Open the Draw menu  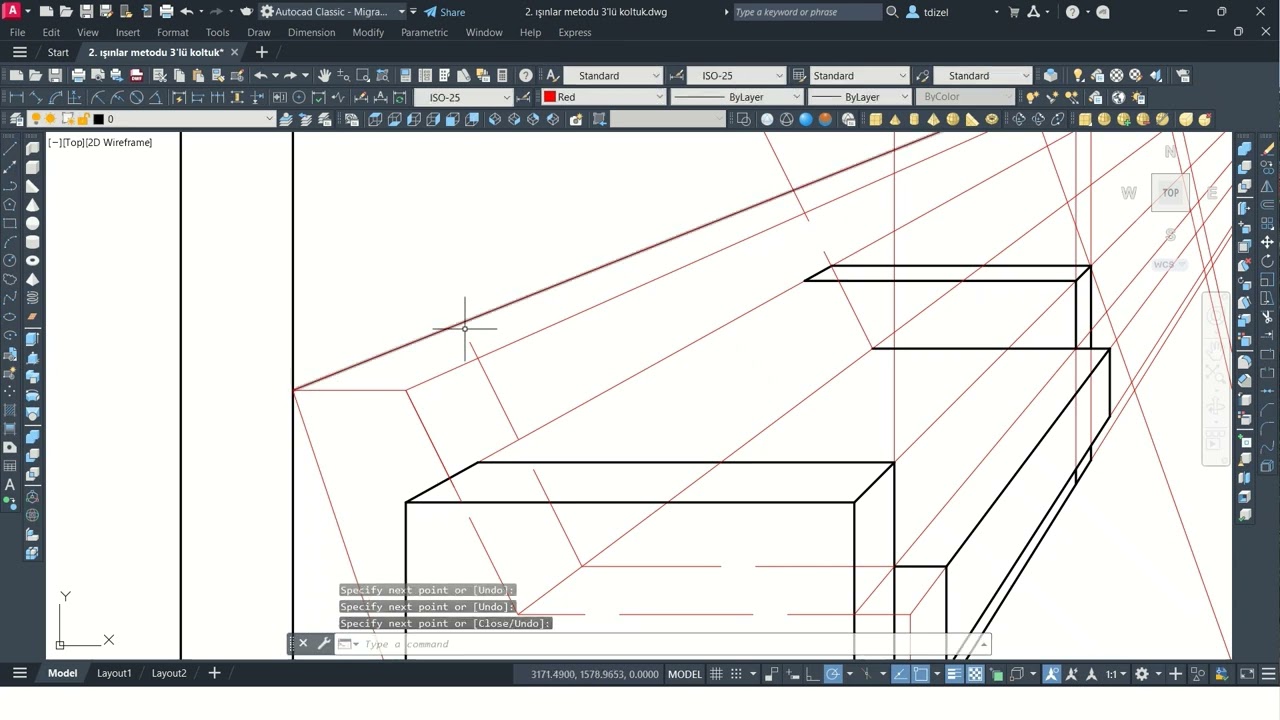click(x=259, y=32)
